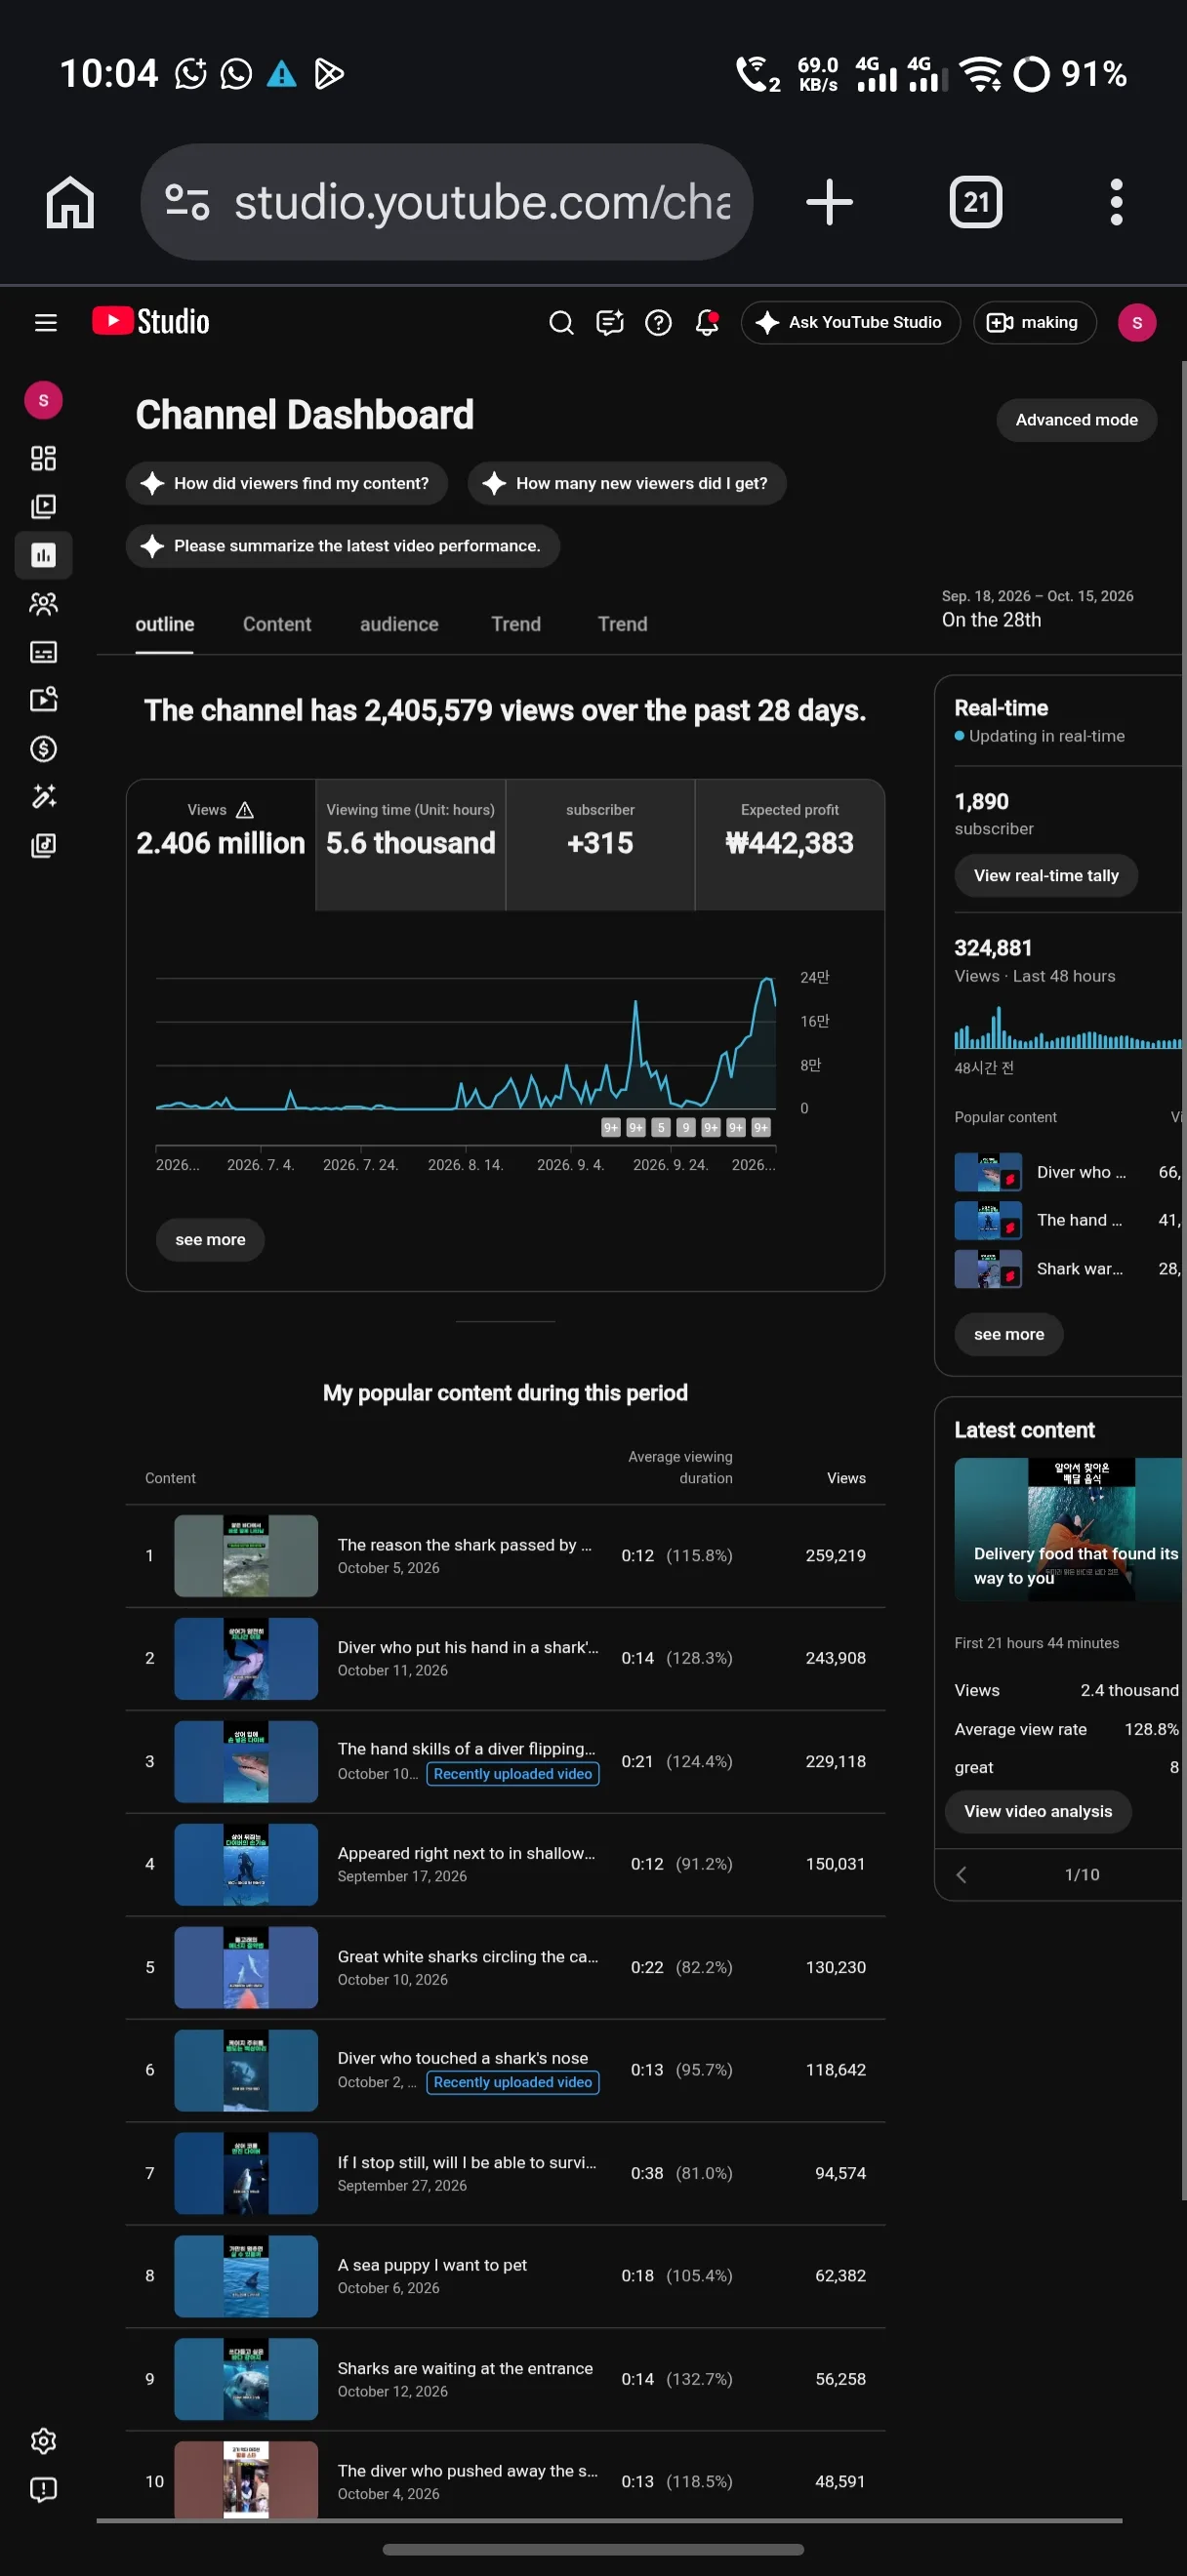Open 'Diver who put his hand in a shark' video
1187x2576 pixels.
pos(505,1658)
